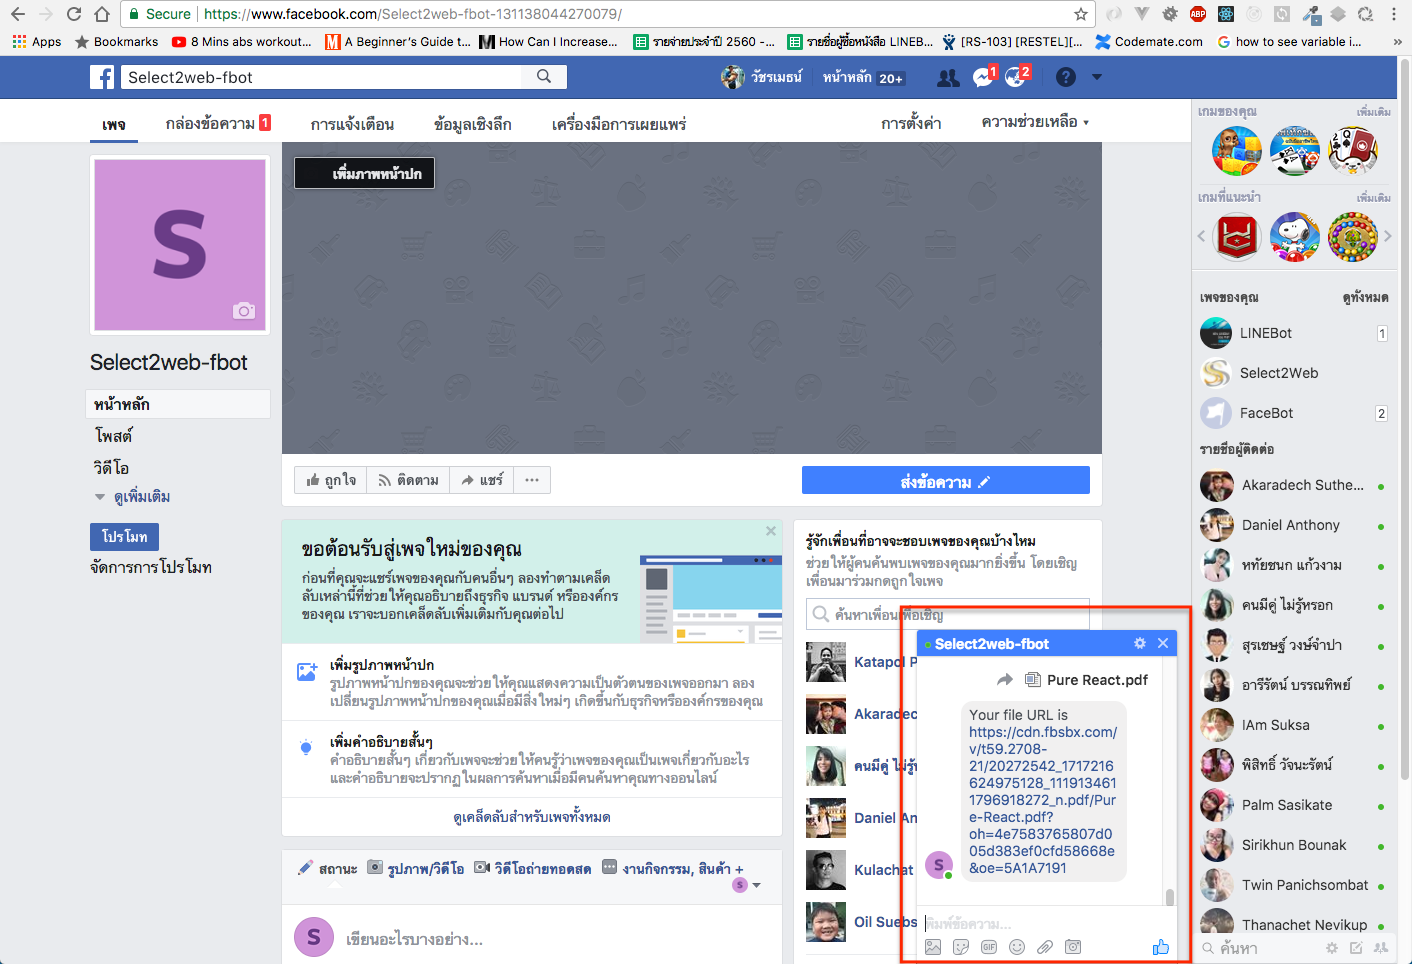
Task: Open the quick help question icon
Action: (x=1066, y=77)
